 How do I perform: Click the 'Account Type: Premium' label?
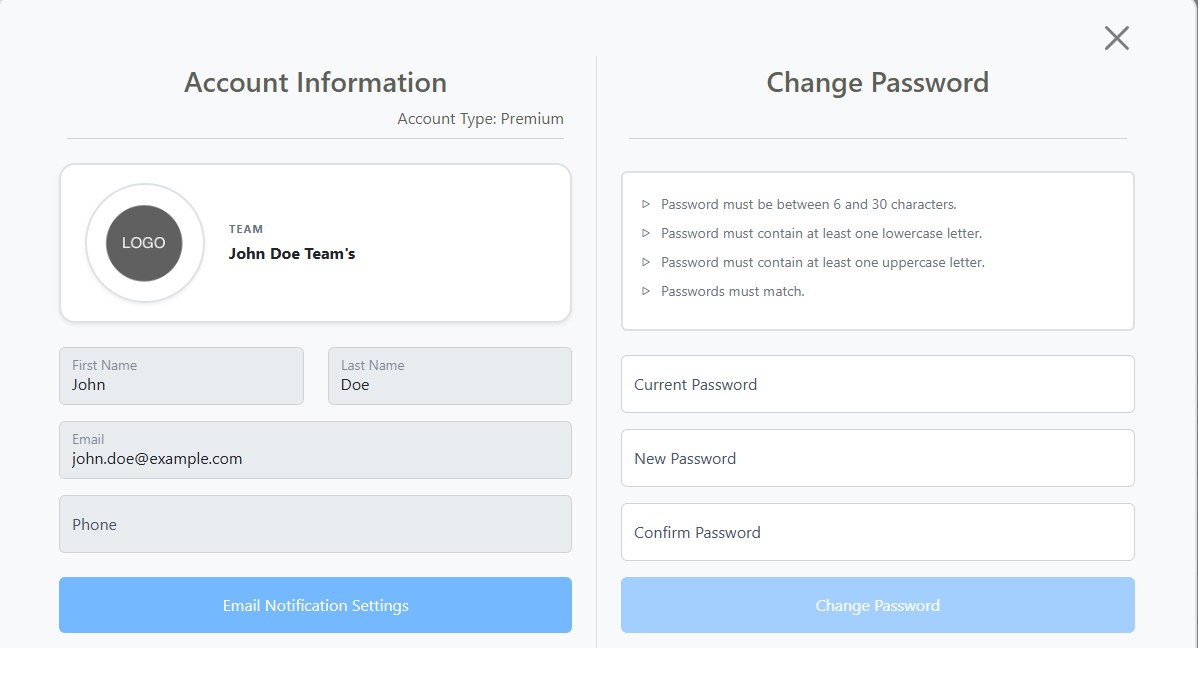point(480,119)
